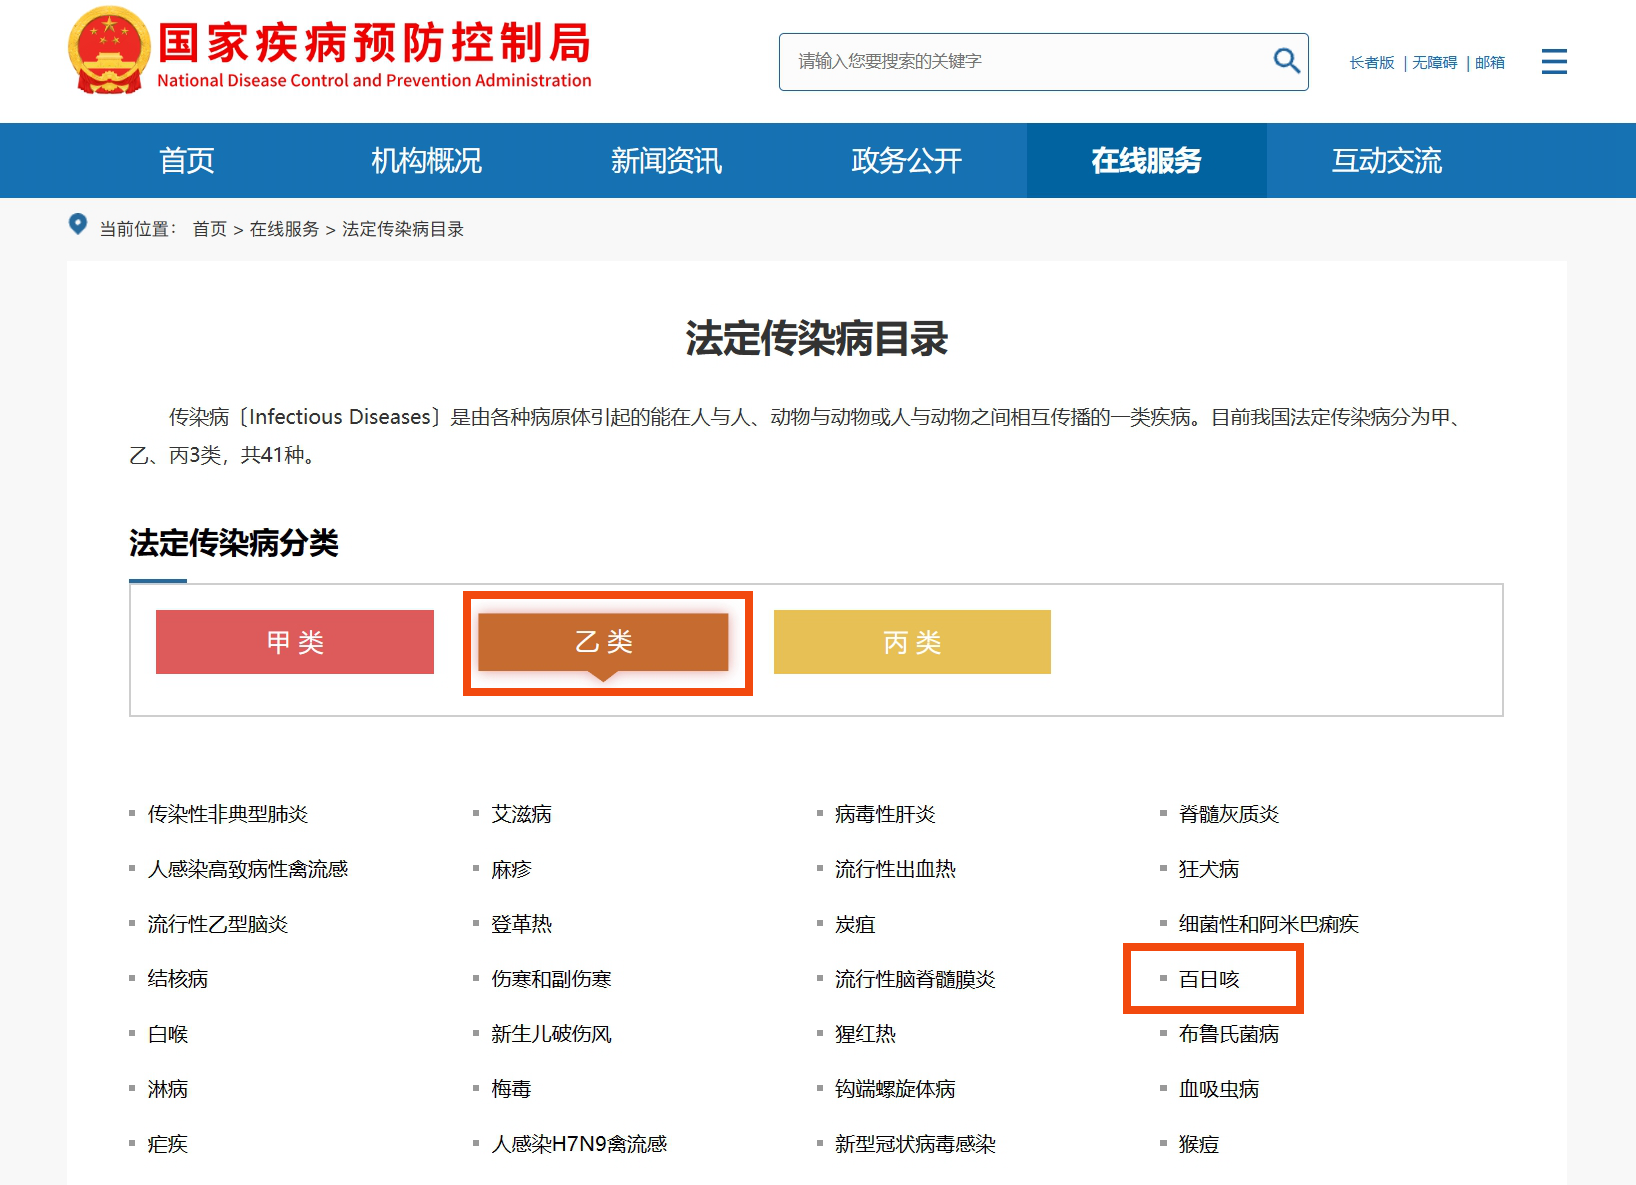Screen dimensions: 1636x1185
Task: Open the 艾滋病 disease entry
Action: point(521,814)
